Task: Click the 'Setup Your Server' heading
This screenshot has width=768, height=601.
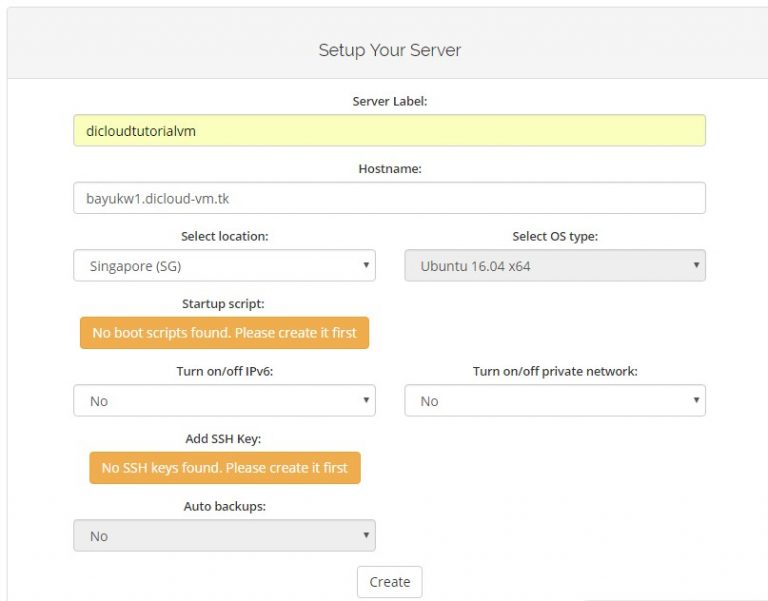Action: pyautogui.click(x=389, y=50)
